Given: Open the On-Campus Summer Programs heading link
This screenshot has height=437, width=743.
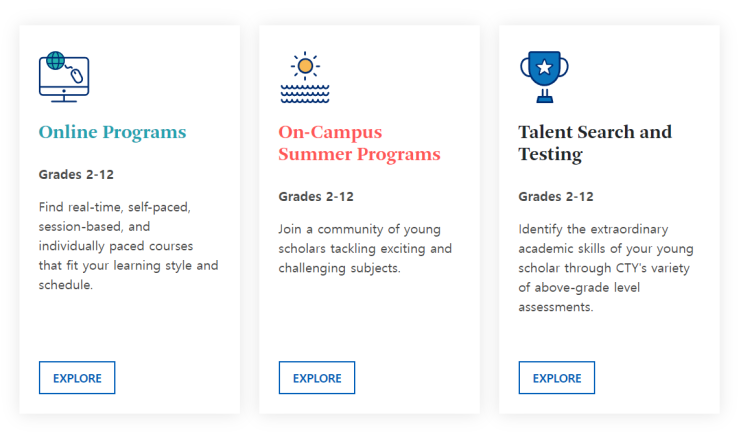Looking at the screenshot, I should [359, 143].
